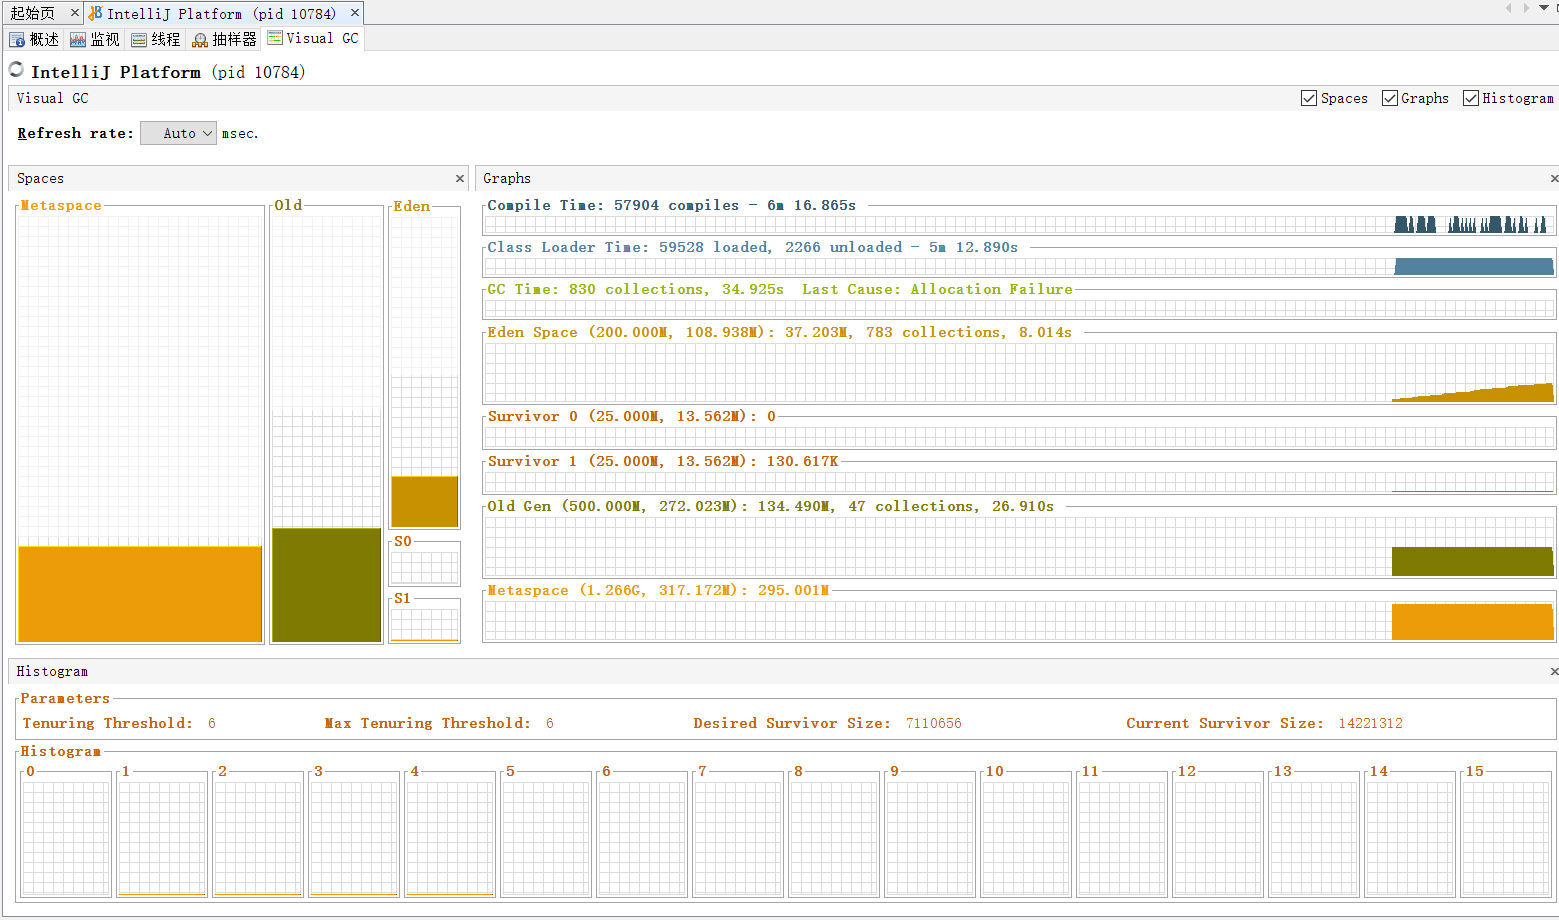
Task: Click Current Survivor Size value 14221312
Action: coord(1370,723)
